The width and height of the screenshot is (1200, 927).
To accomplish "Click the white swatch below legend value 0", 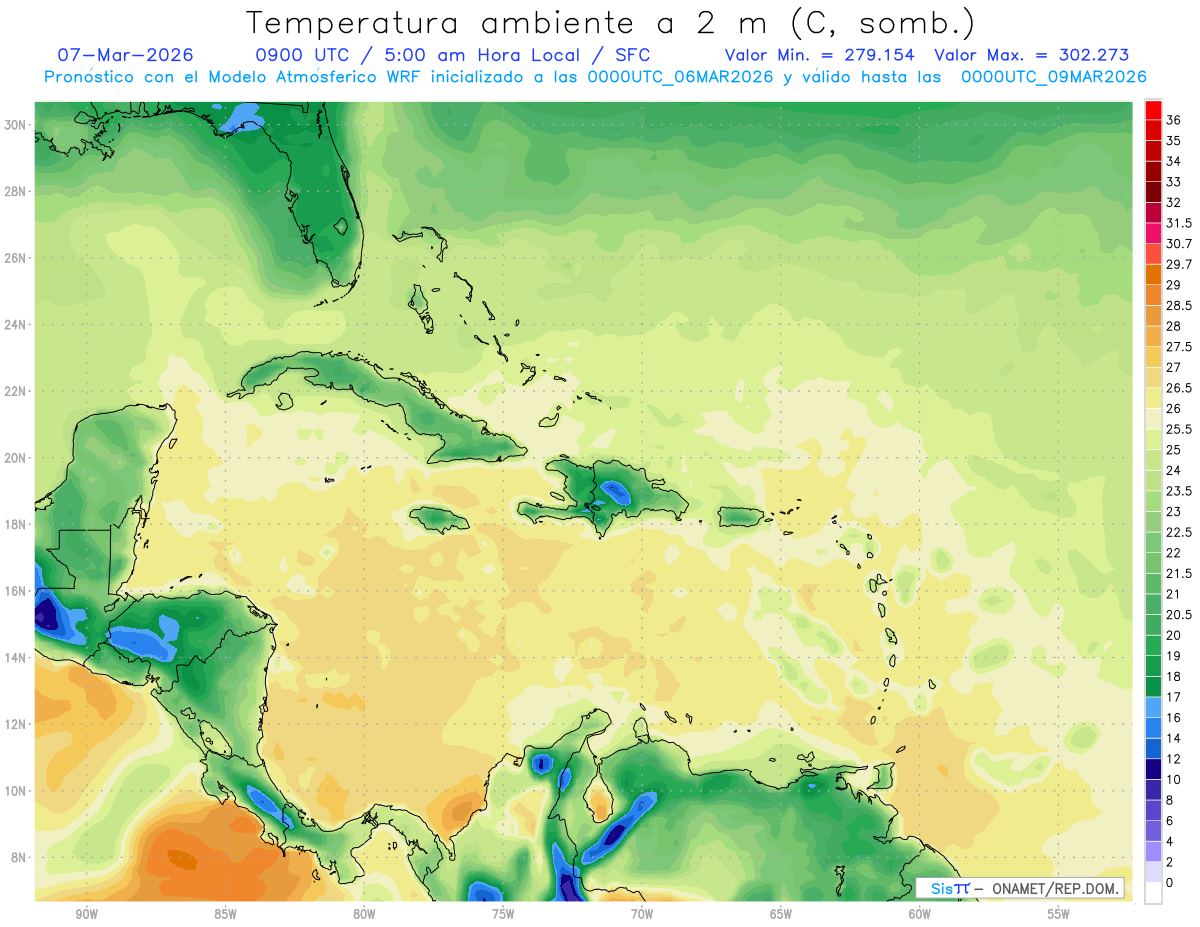I will pos(1153,893).
